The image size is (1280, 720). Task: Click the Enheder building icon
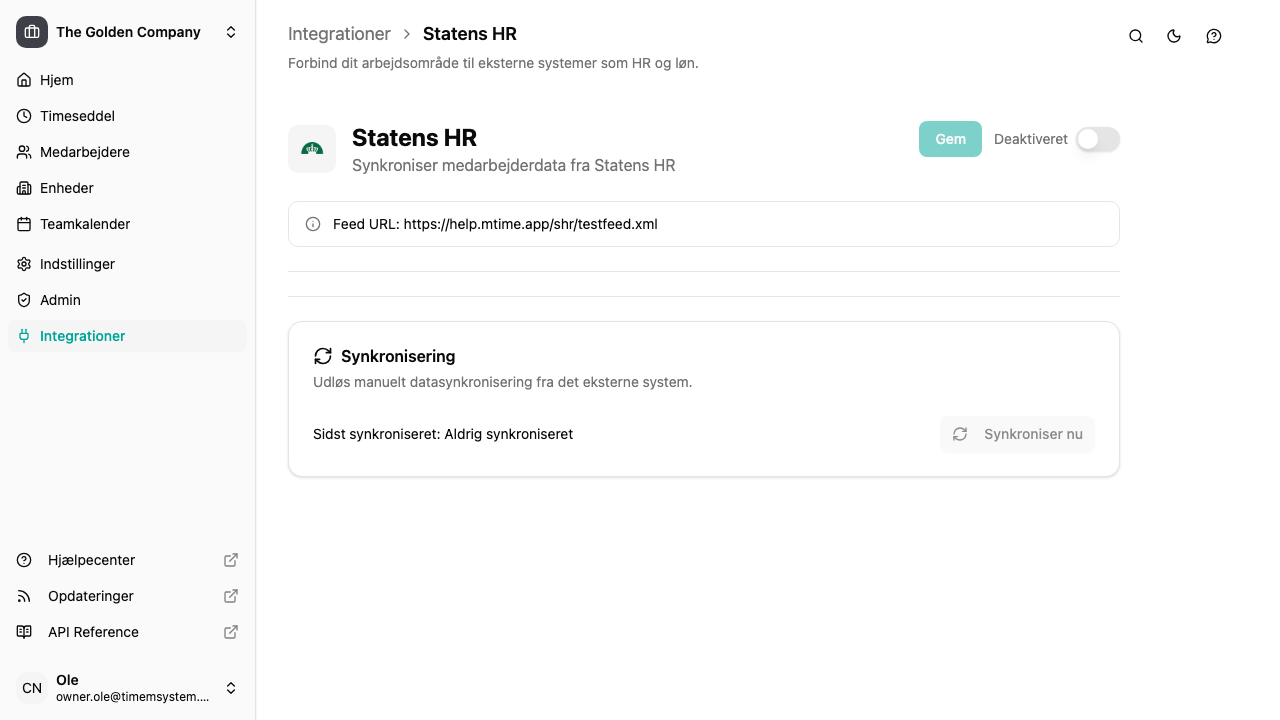24,188
